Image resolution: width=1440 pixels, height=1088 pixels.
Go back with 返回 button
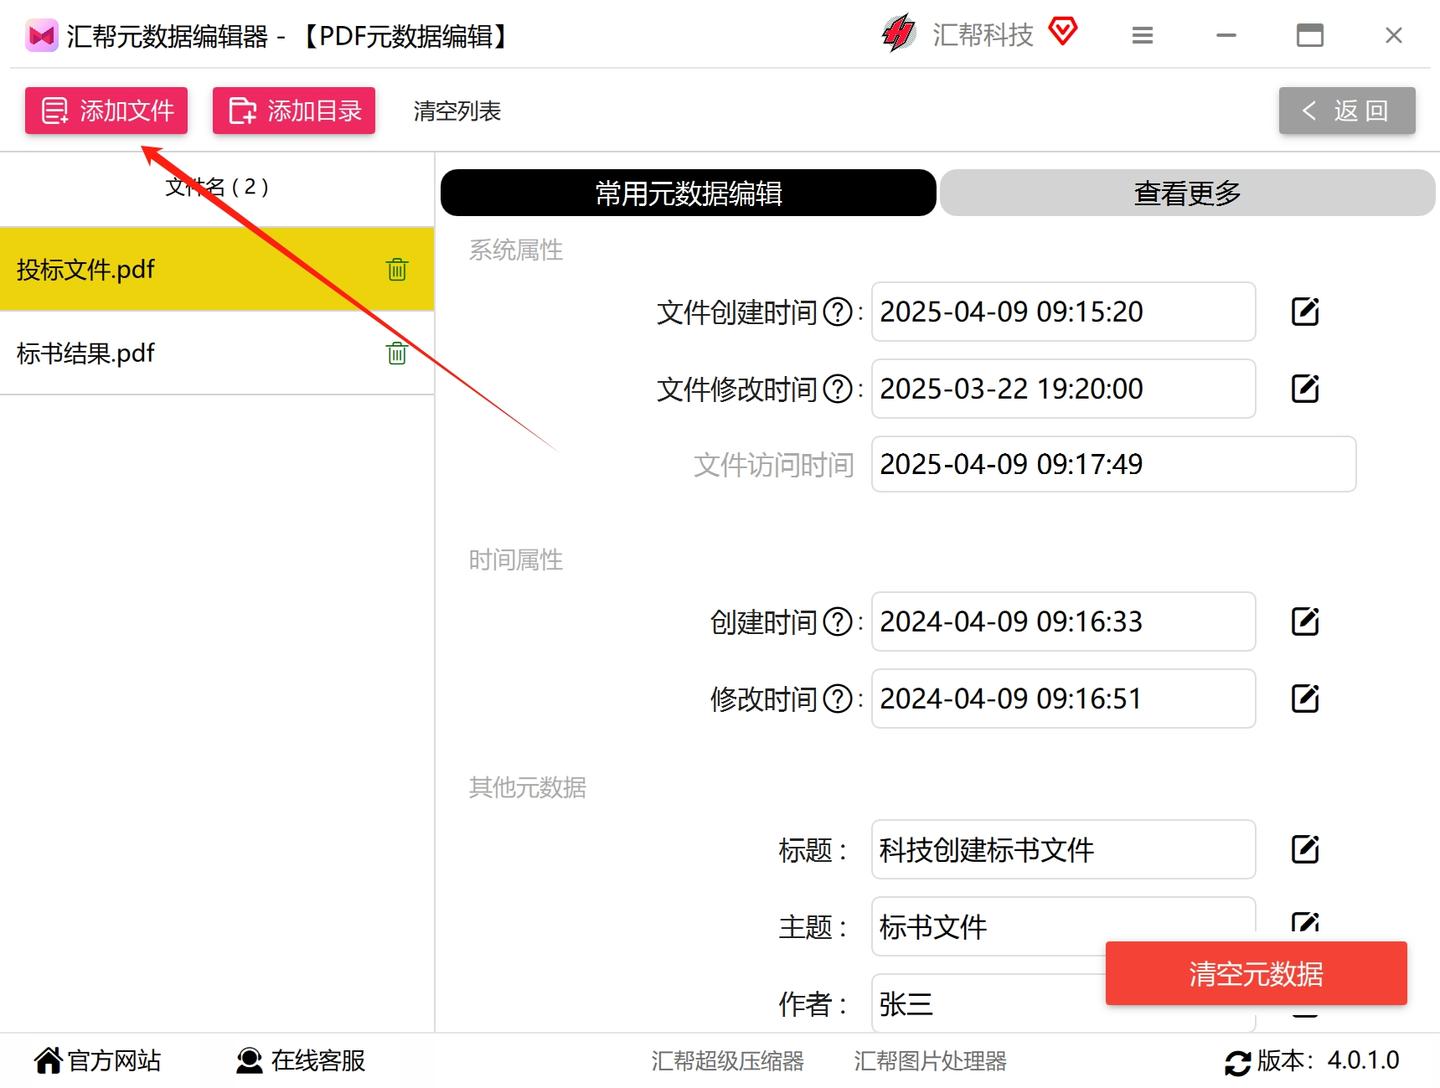tap(1347, 110)
